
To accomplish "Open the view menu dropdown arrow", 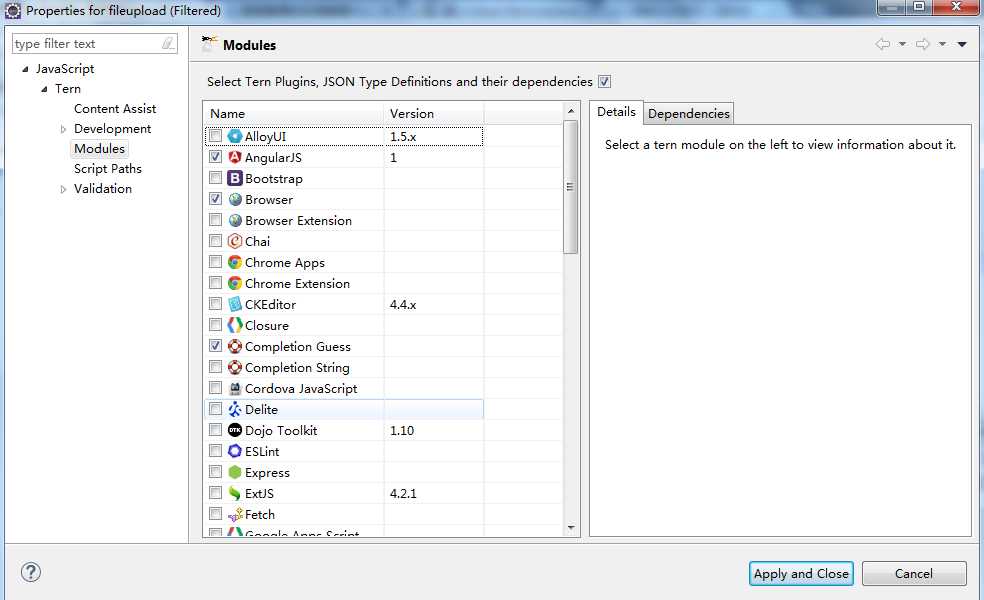I will (962, 44).
